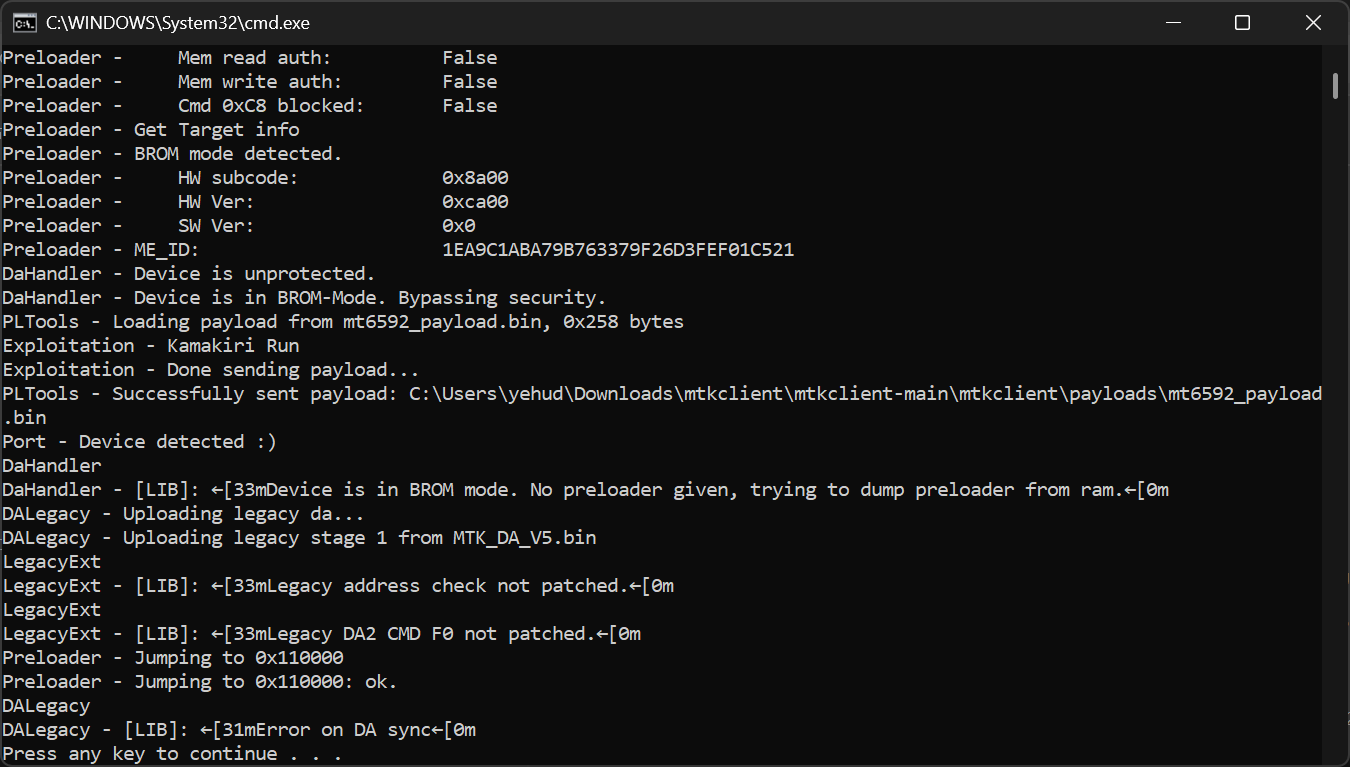Click the title text C:\WINDOWS\System32\cmd.exe
The width and height of the screenshot is (1350, 767).
pyautogui.click(x=177, y=22)
